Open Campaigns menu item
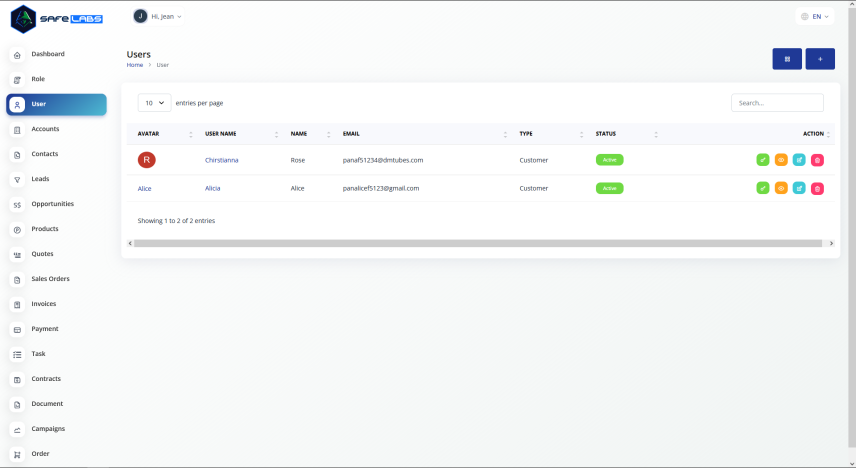This screenshot has width=856, height=468. (48, 429)
